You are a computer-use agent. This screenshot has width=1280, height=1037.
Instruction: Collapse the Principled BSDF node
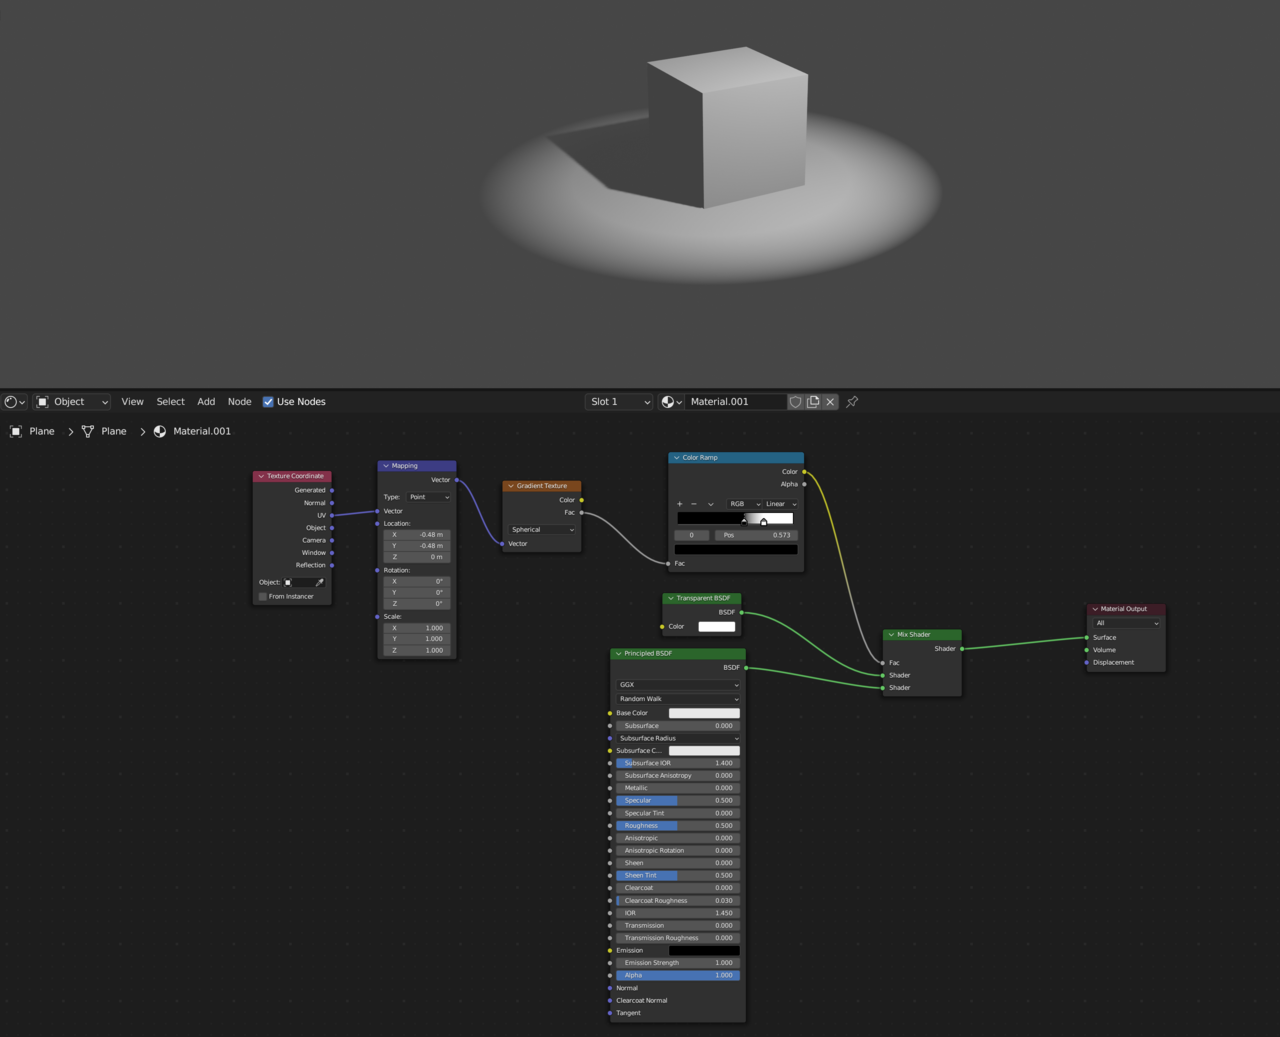pos(618,654)
